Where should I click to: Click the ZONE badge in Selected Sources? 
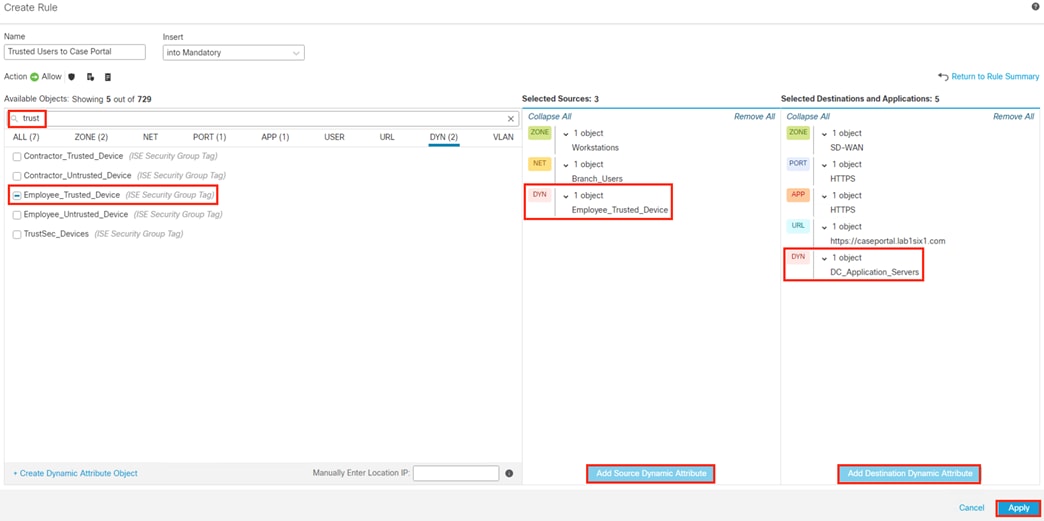(x=539, y=133)
